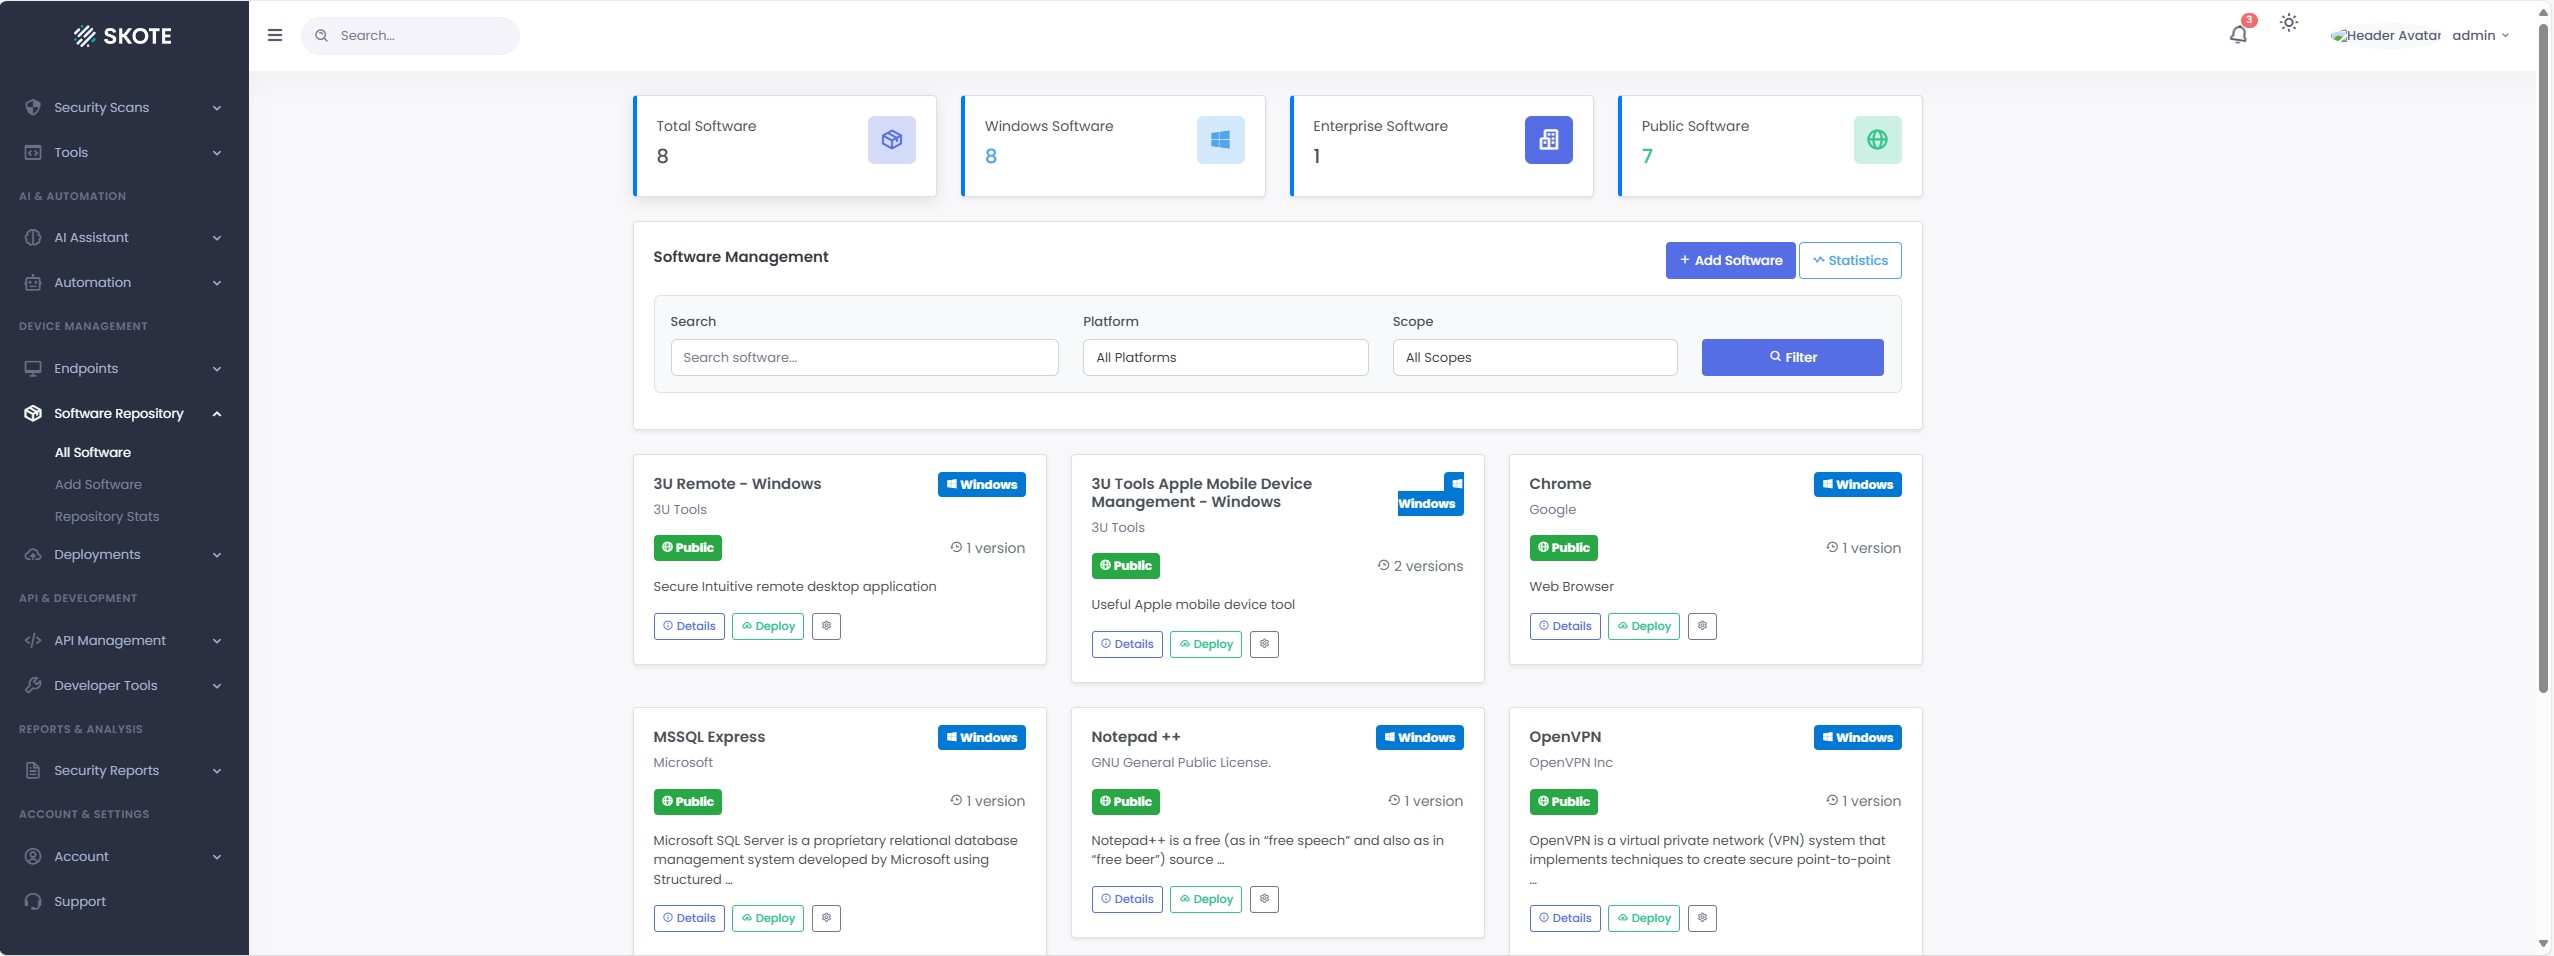Toggle light/dark mode sun icon
This screenshot has width=2554, height=956.
(2288, 23)
